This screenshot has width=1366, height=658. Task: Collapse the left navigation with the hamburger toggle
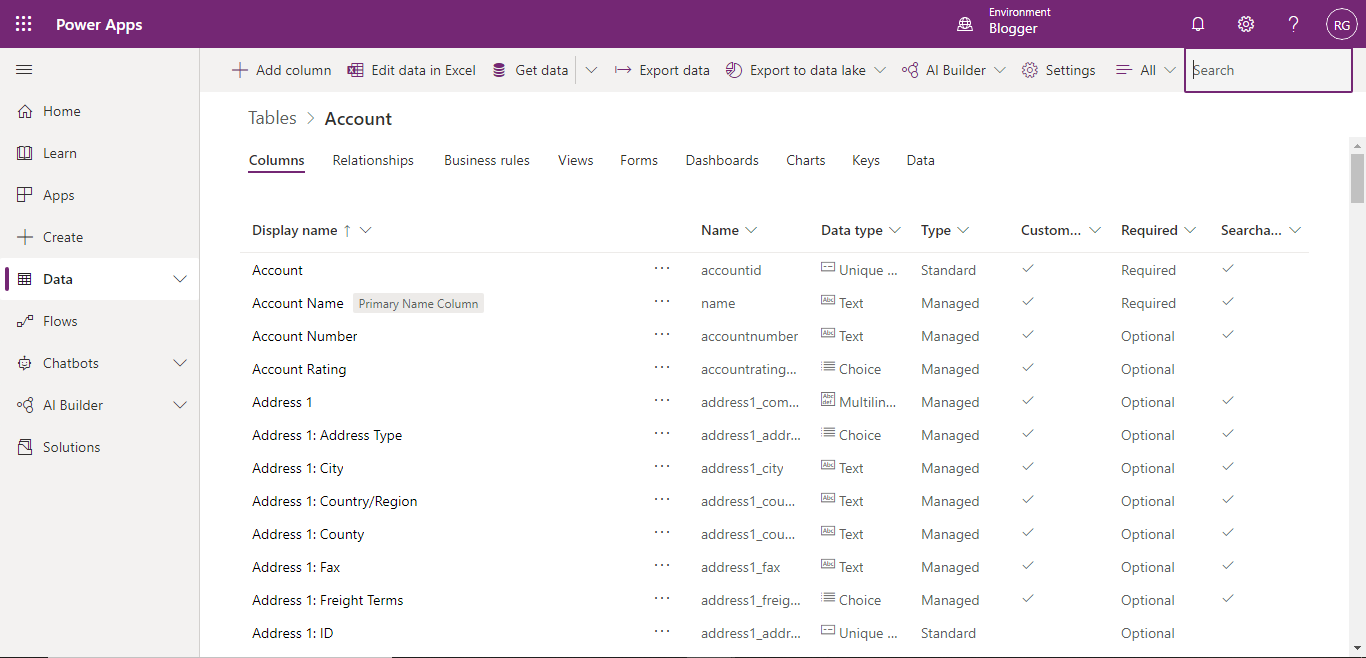pos(24,69)
